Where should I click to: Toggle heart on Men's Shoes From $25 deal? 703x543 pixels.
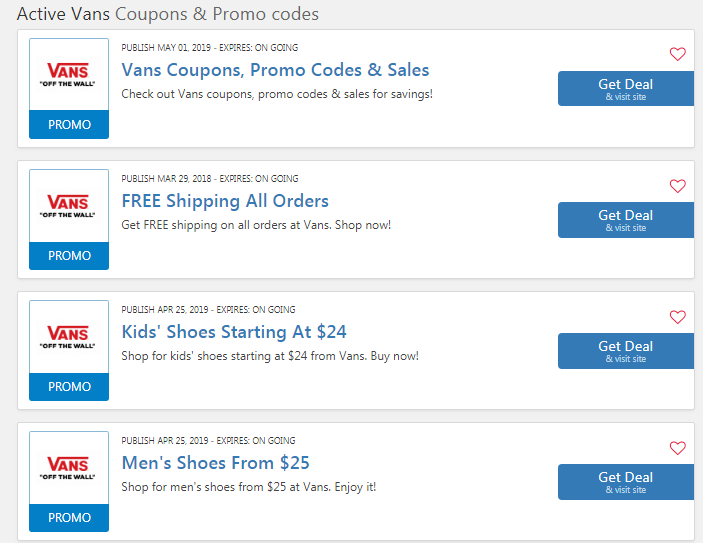[x=677, y=447]
